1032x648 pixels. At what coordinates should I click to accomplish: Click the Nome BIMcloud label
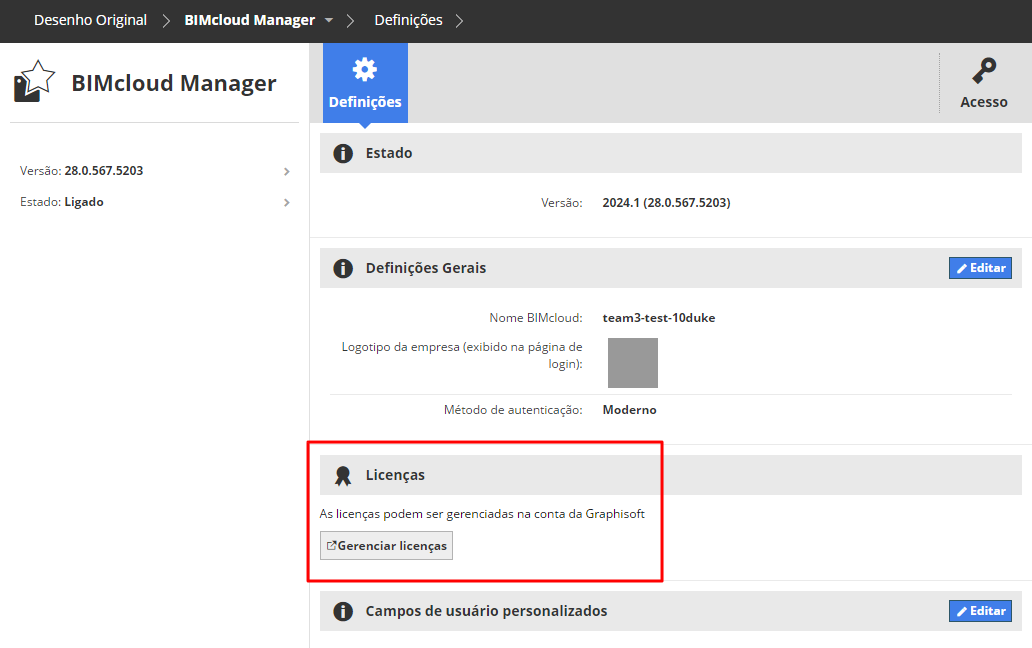pos(536,318)
